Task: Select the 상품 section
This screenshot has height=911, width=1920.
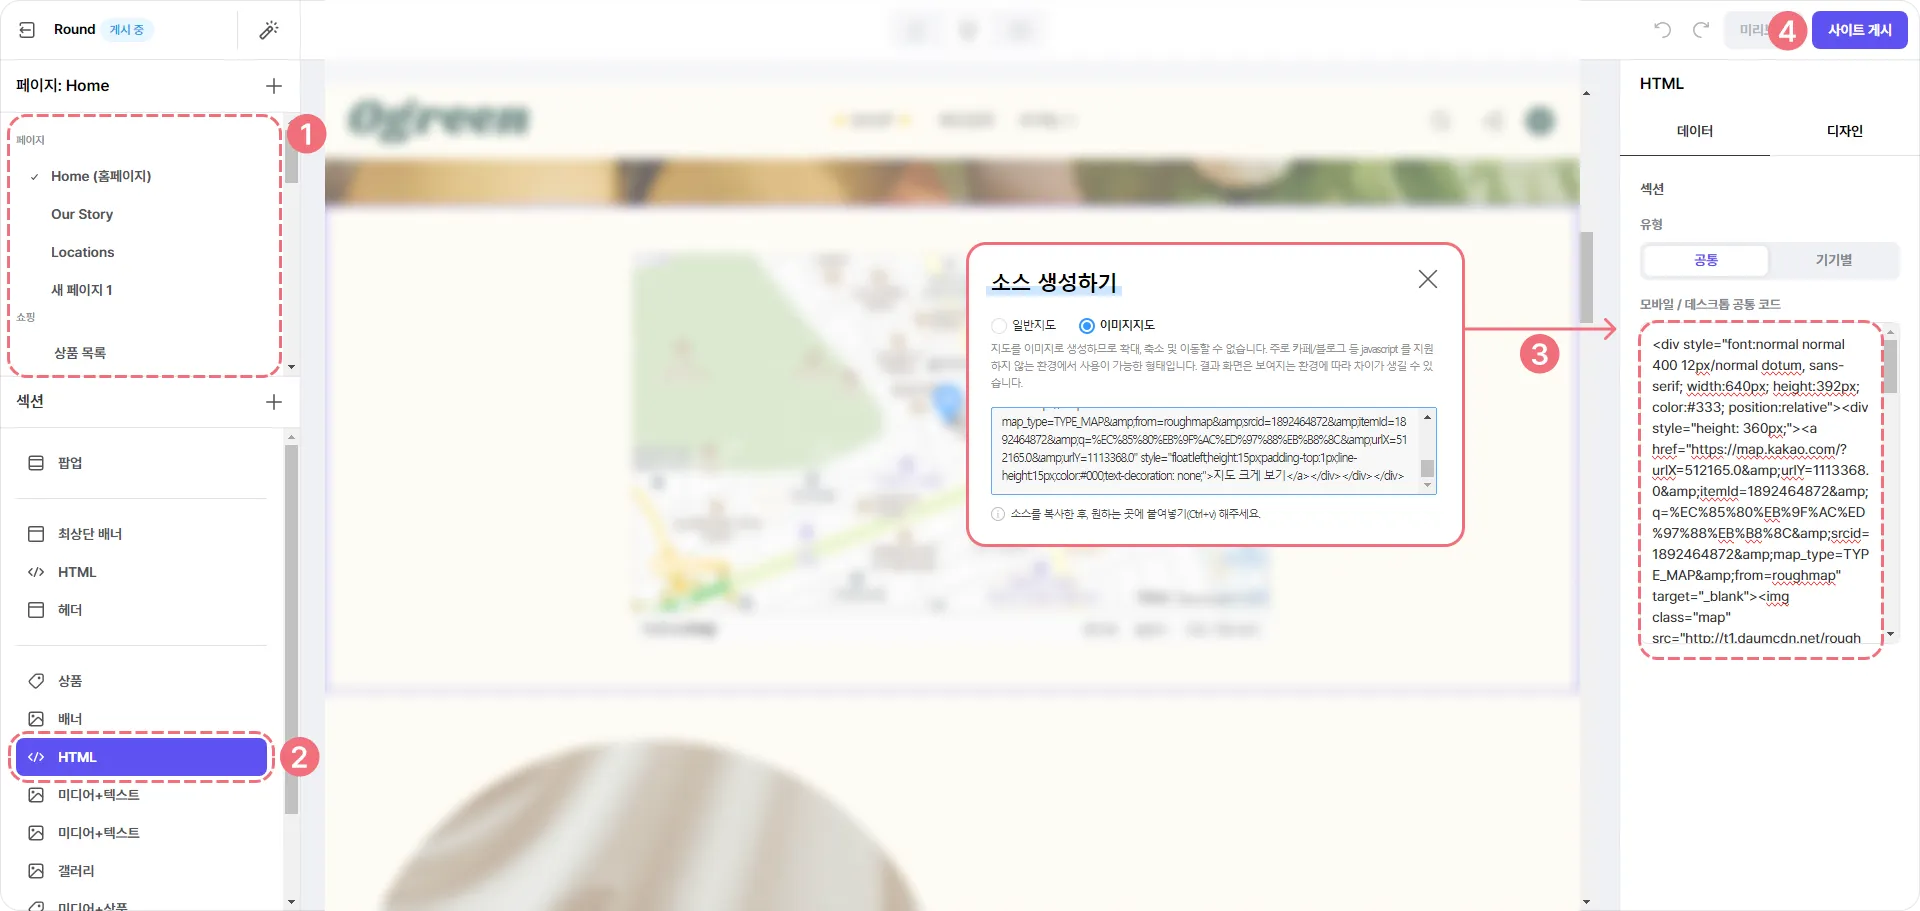Action: point(142,681)
